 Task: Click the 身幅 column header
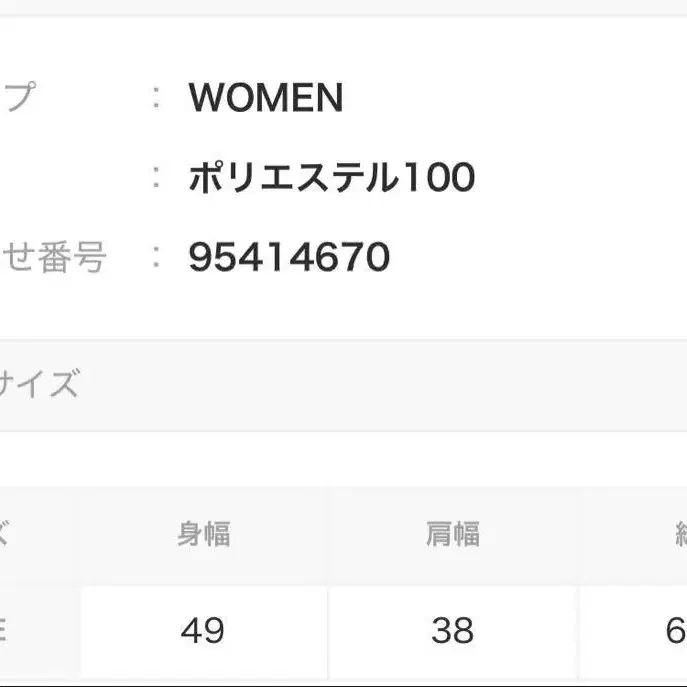pos(204,535)
